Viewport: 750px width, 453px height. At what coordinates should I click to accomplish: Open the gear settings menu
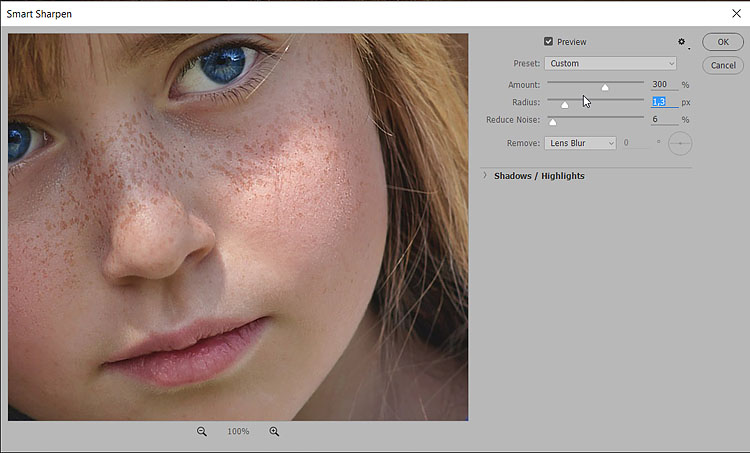tap(682, 42)
